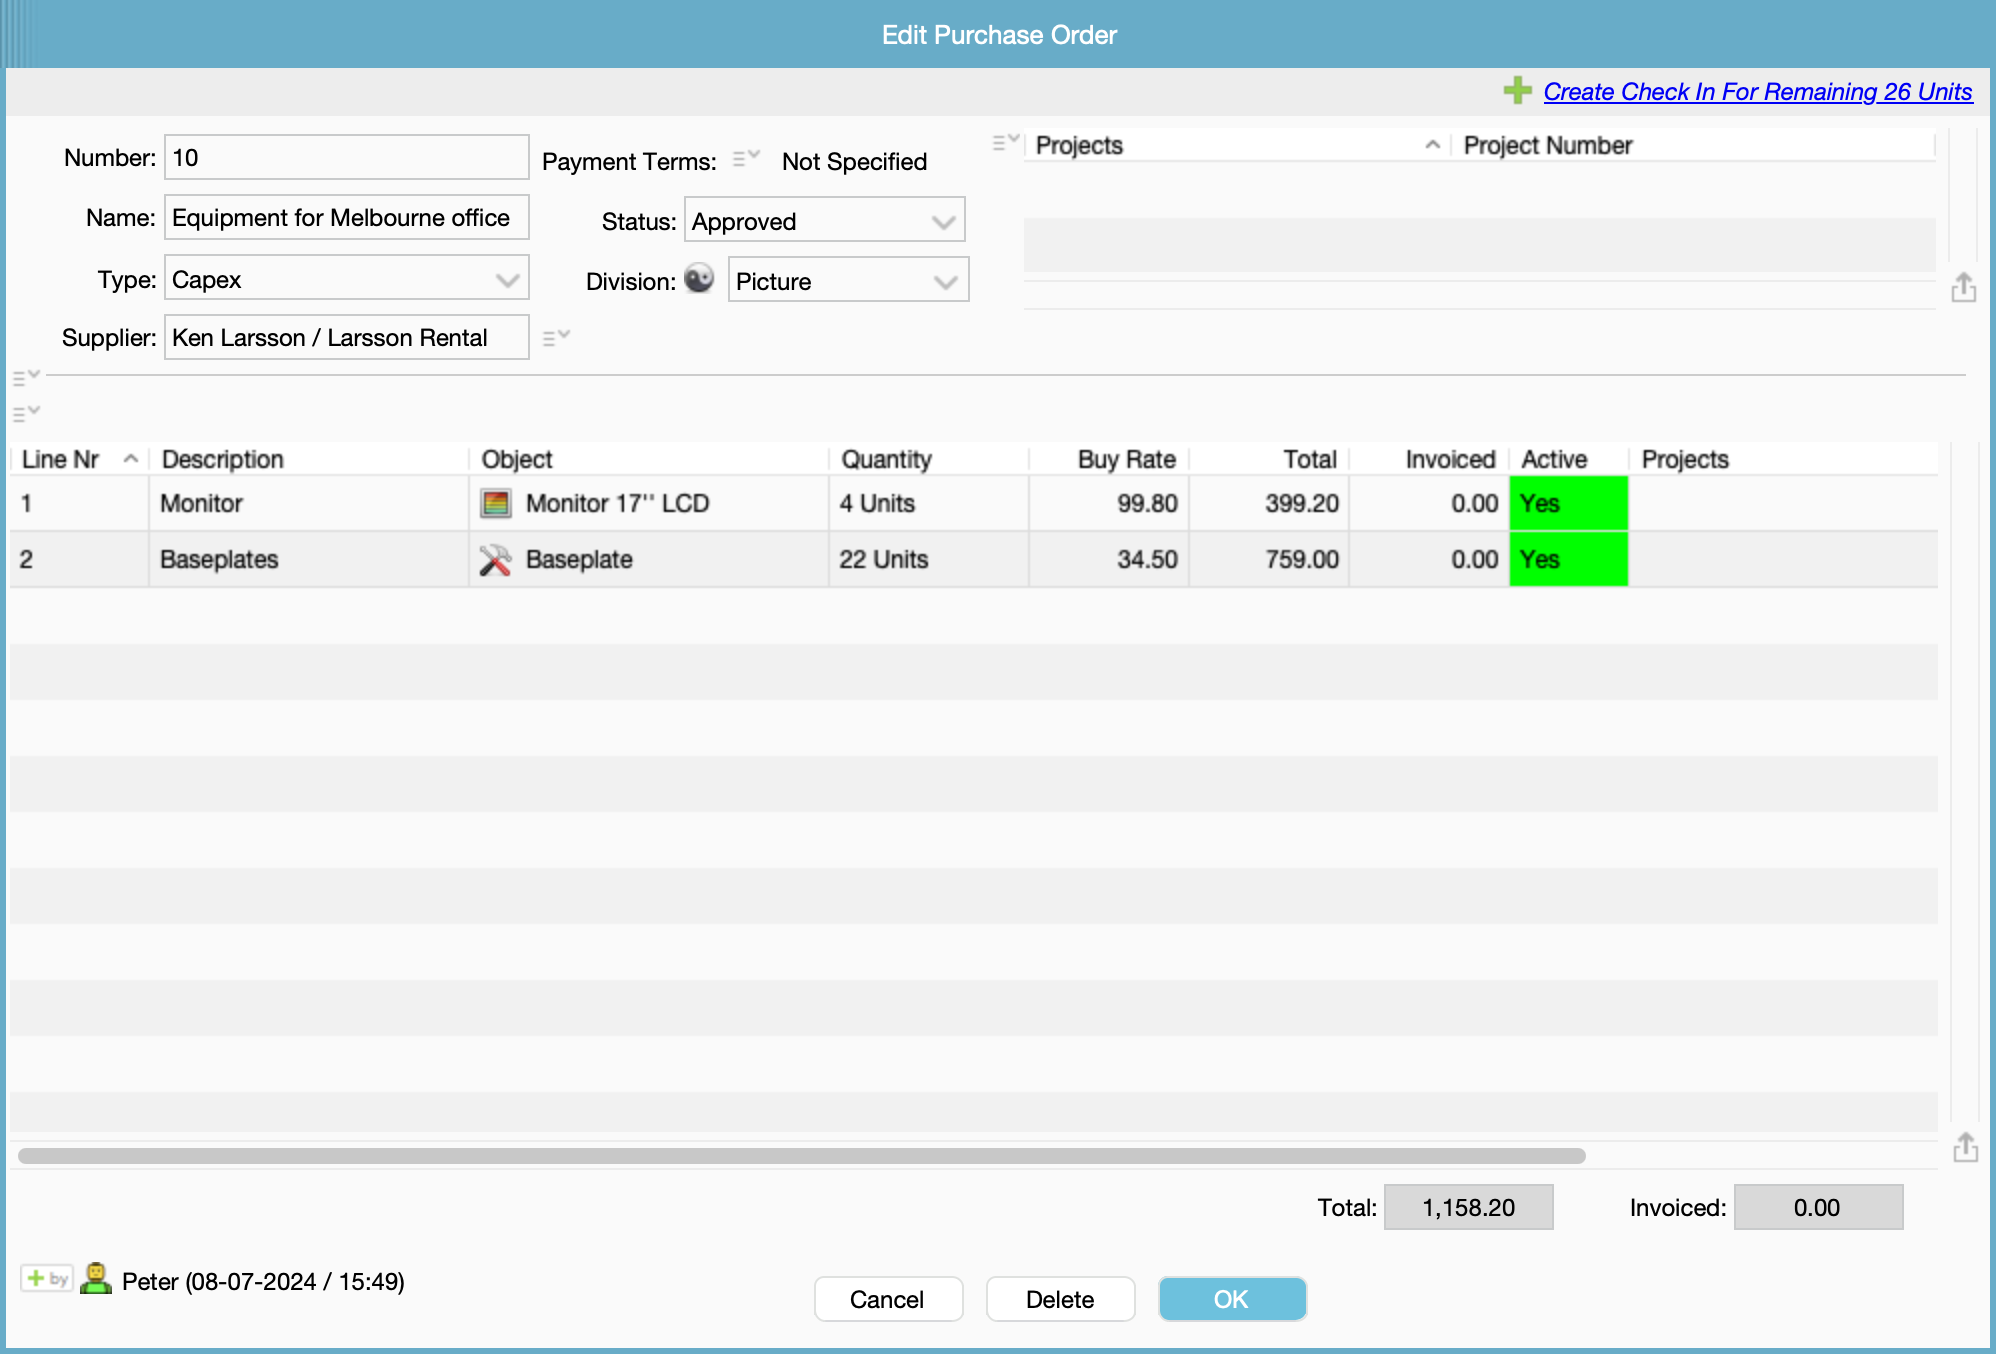Open Create Check In For Remaining 26 Units

coord(1757,92)
